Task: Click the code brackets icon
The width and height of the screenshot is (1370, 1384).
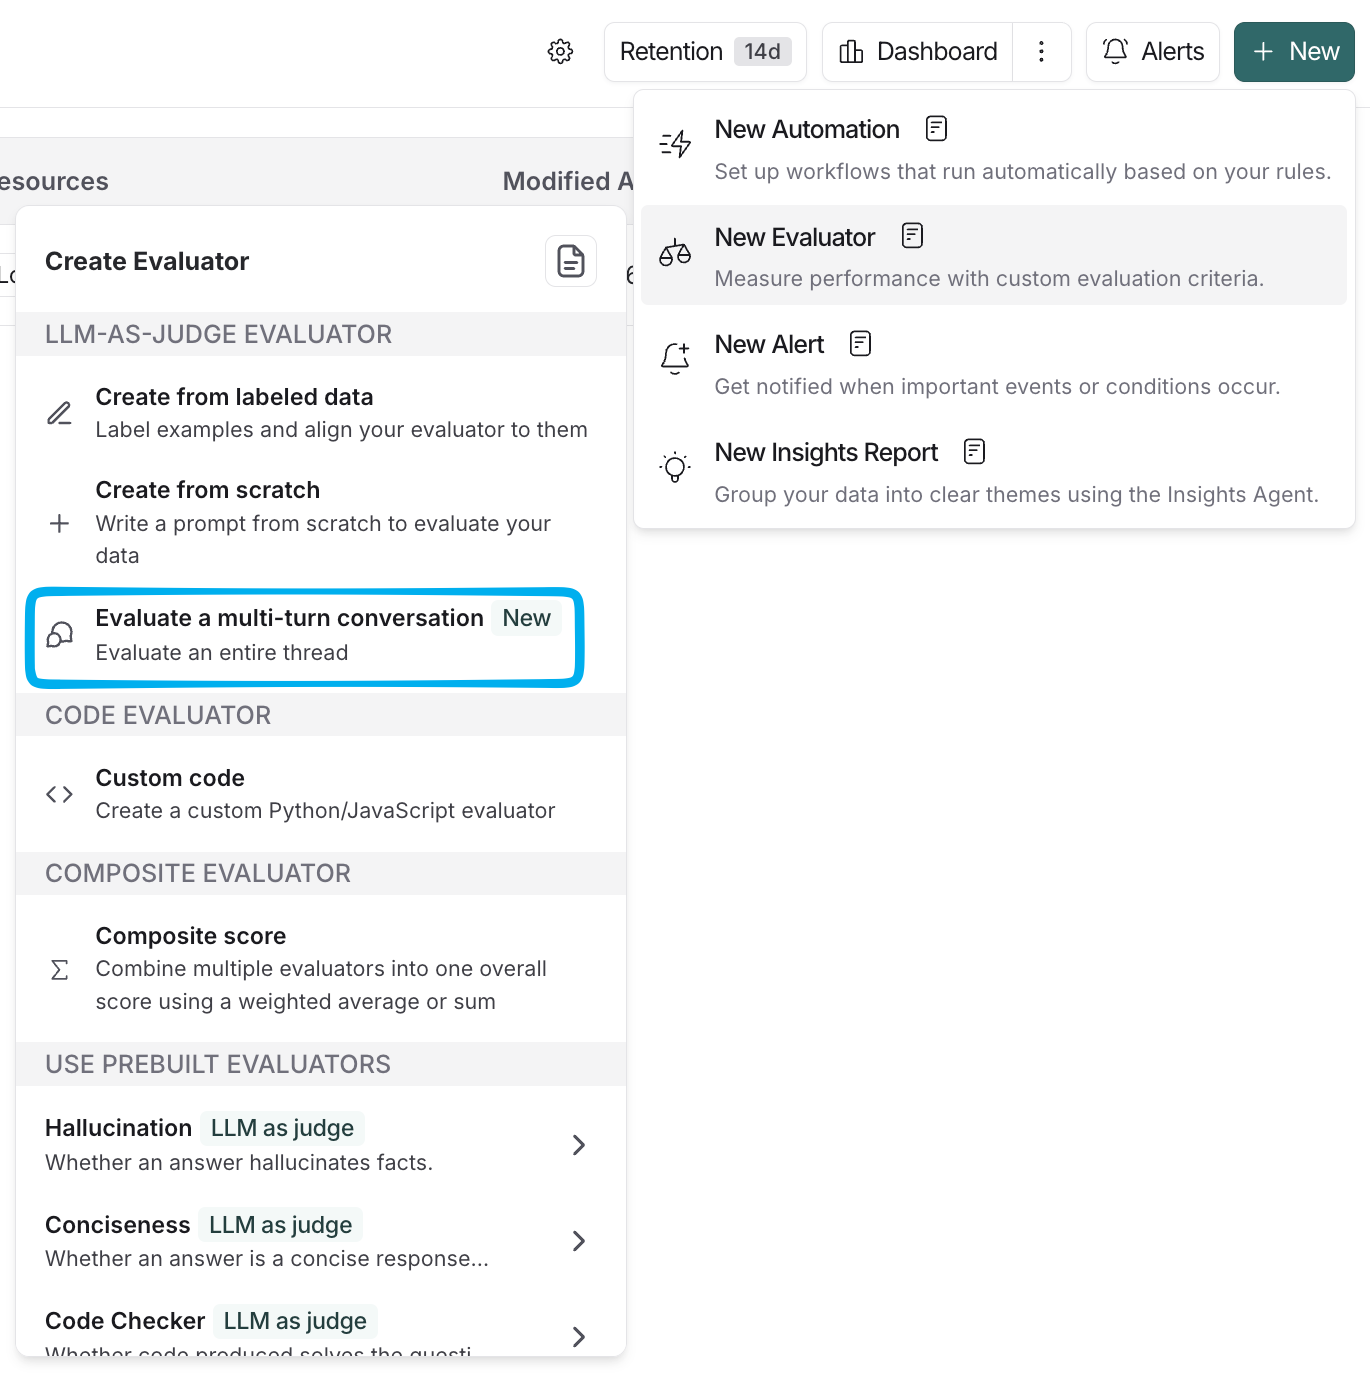Action: point(60,794)
